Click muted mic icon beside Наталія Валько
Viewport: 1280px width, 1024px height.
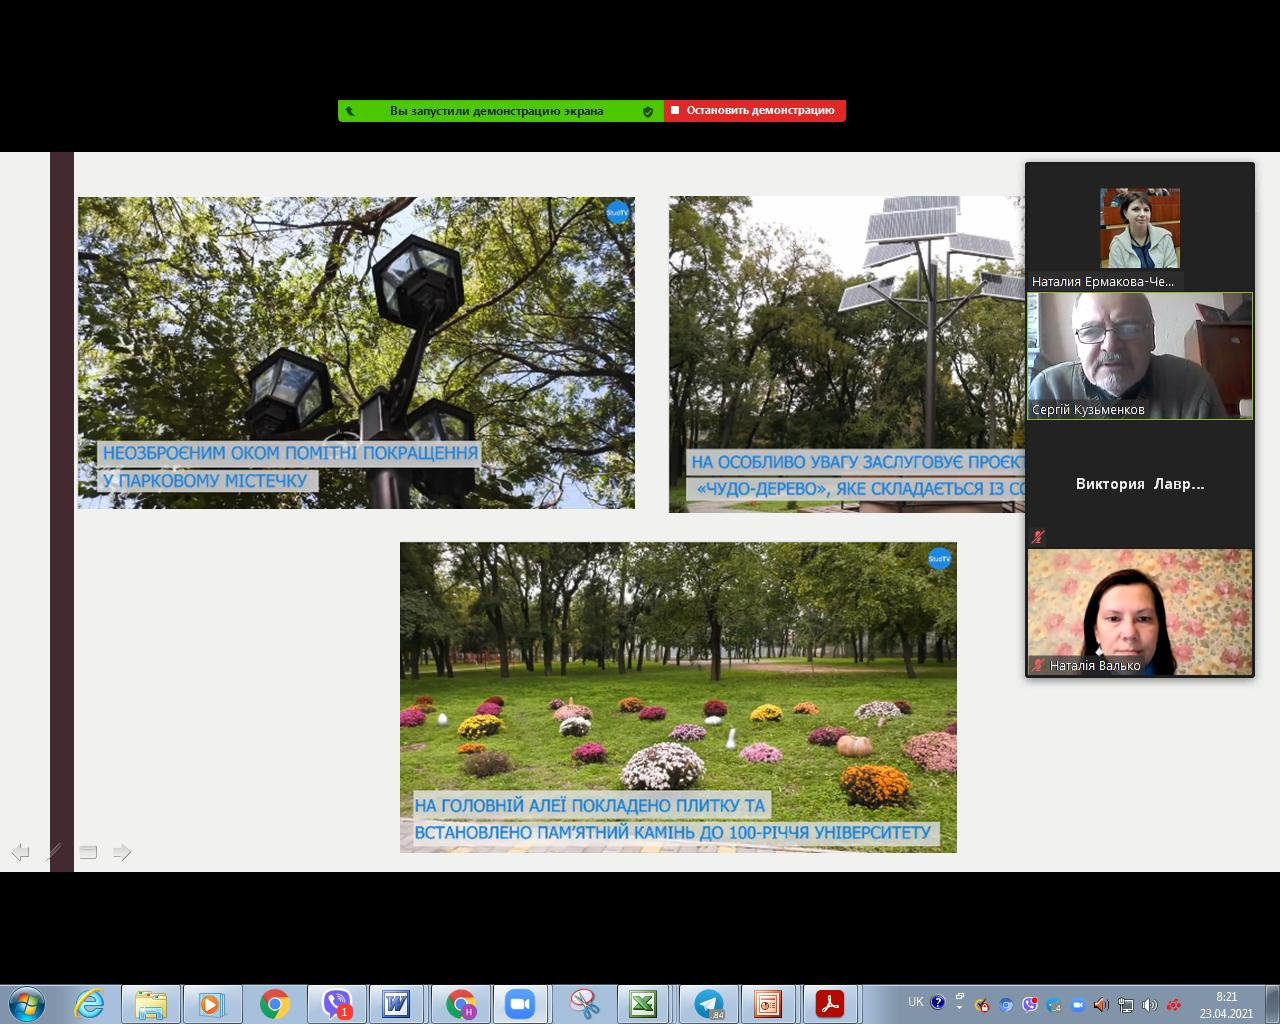pos(1038,665)
